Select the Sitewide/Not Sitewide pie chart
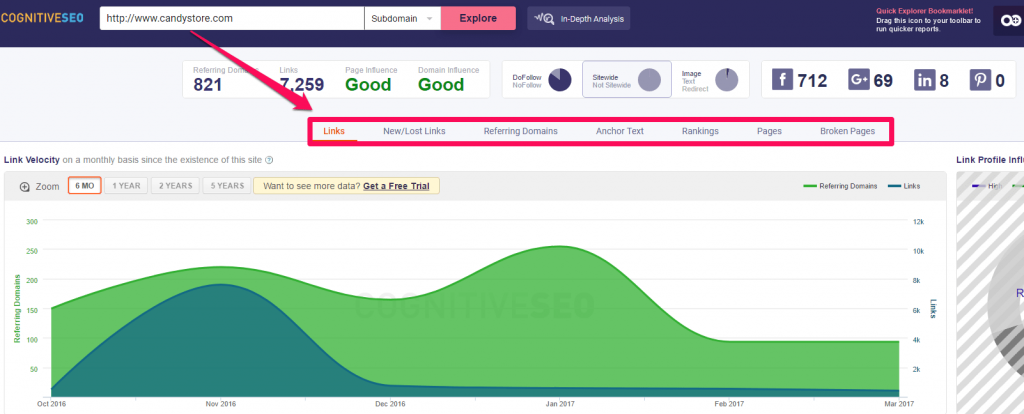1024x414 pixels. [649, 80]
